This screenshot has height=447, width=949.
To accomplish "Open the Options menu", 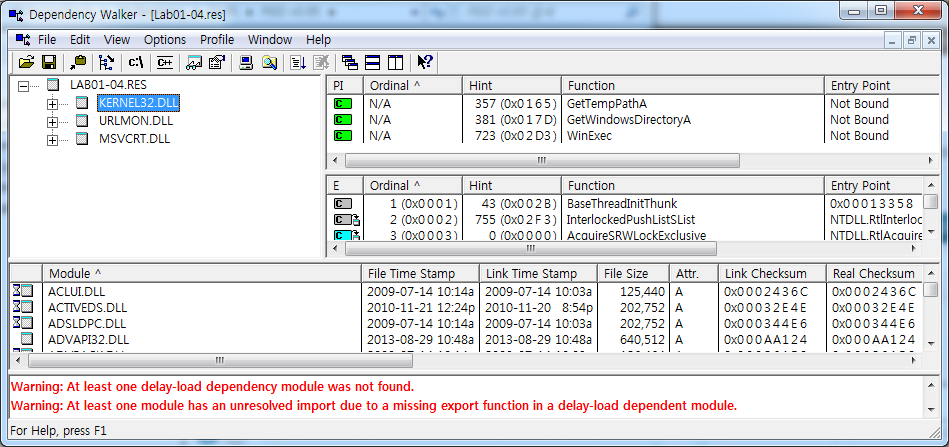I will pyautogui.click(x=165, y=40).
